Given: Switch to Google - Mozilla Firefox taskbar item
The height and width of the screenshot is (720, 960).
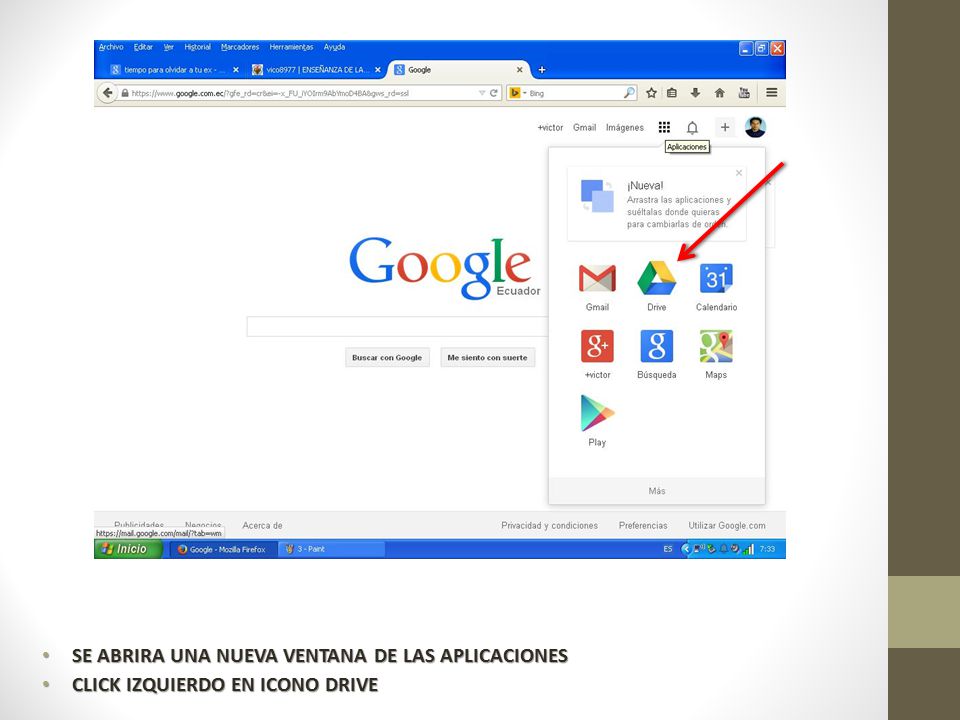Looking at the screenshot, I should [x=223, y=549].
